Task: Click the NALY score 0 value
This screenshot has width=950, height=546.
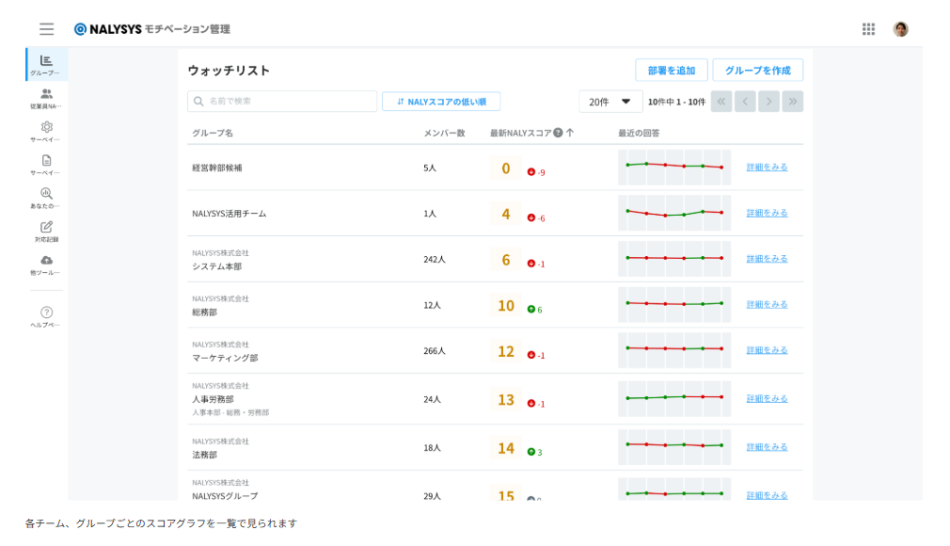Action: pos(506,168)
